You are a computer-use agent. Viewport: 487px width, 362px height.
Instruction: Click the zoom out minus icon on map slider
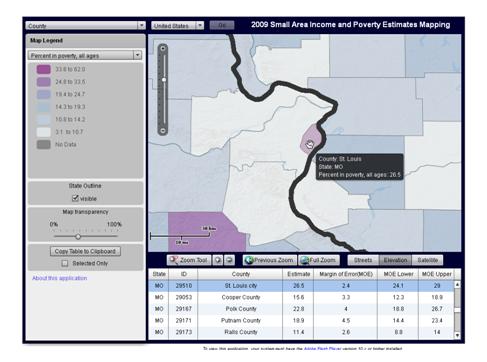pos(163,130)
